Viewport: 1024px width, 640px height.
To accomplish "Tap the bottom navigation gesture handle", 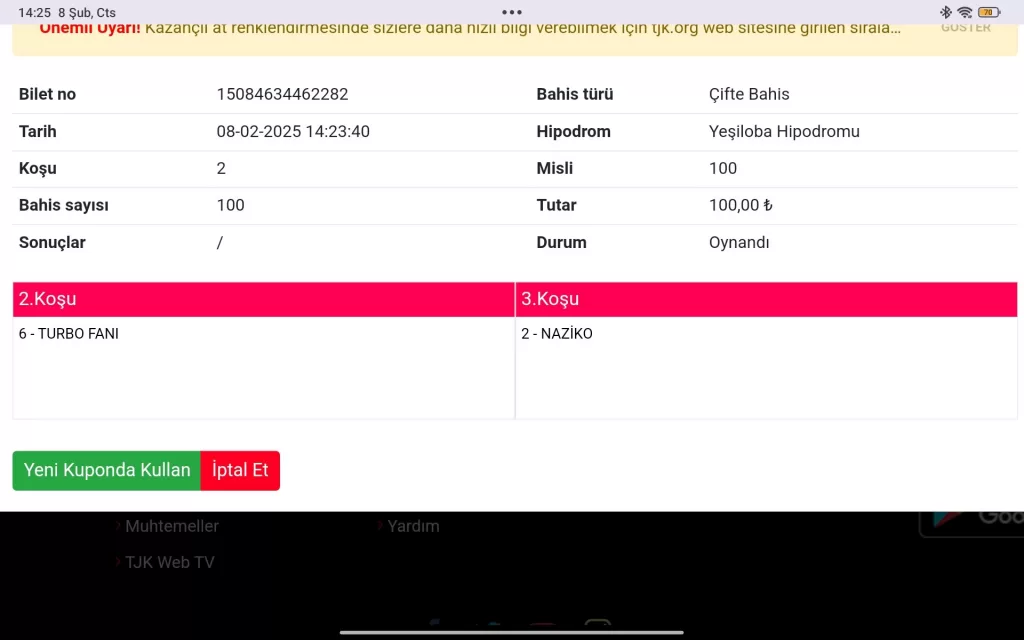I will pyautogui.click(x=512, y=632).
